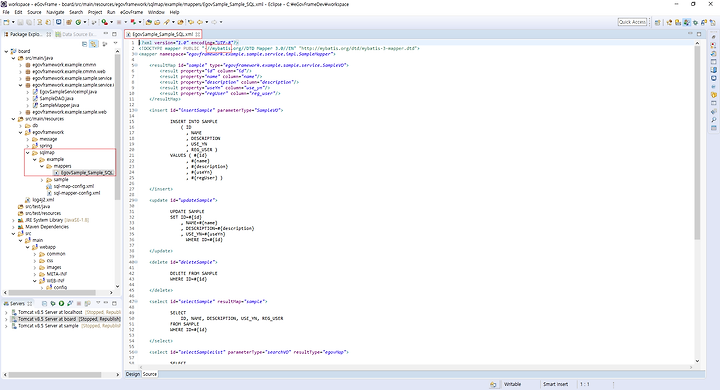
Task: Open the Window menu
Action: tap(156, 12)
